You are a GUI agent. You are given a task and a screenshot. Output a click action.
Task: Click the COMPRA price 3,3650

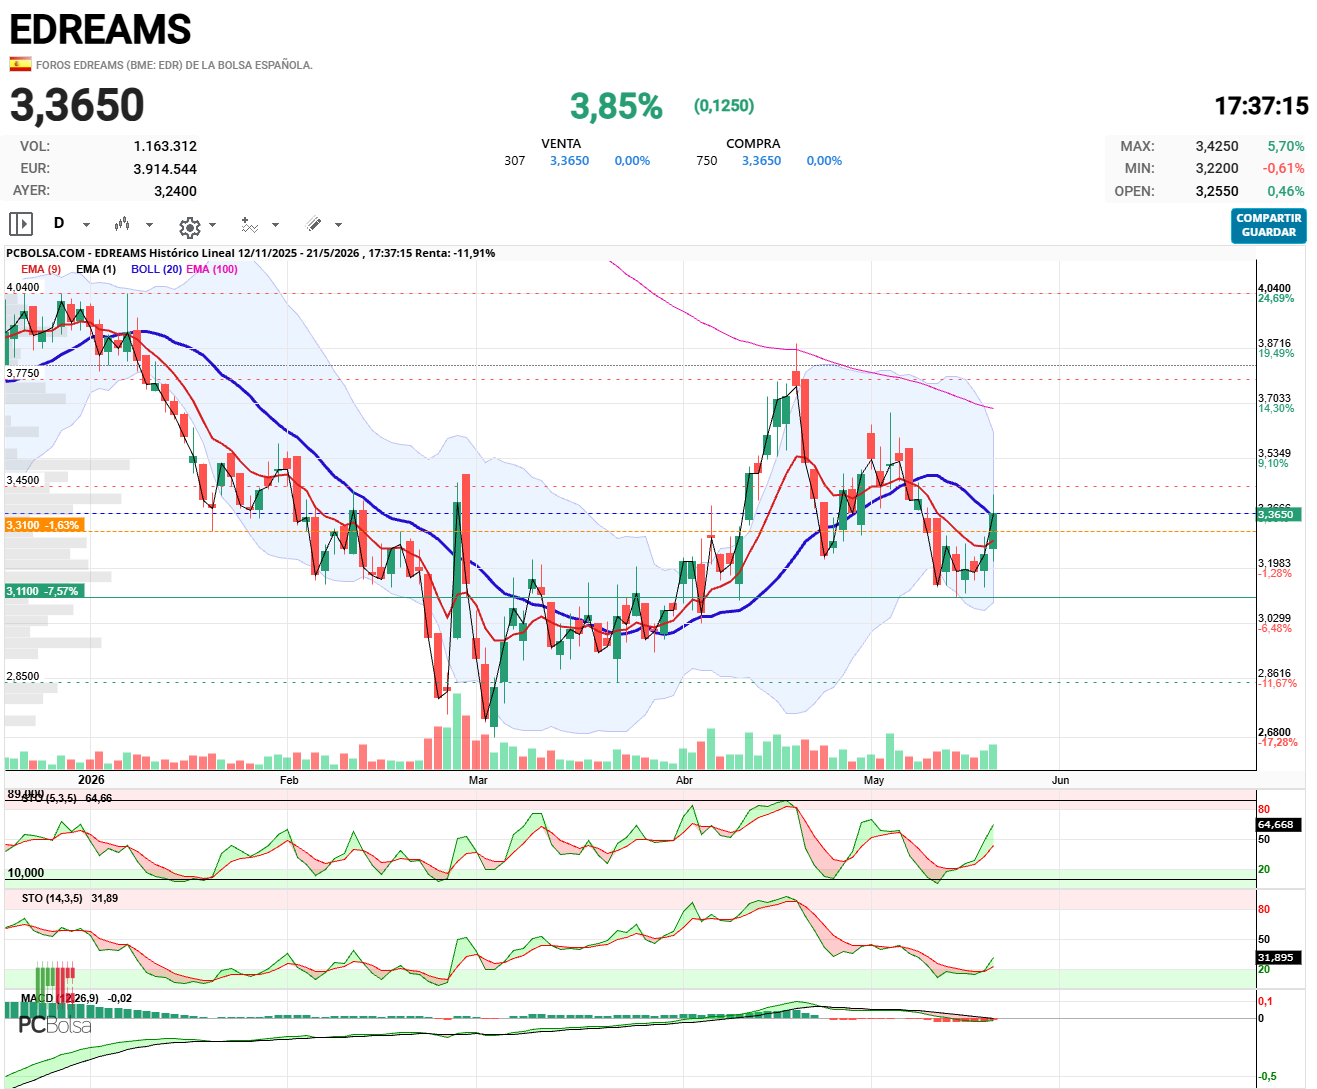(x=761, y=161)
